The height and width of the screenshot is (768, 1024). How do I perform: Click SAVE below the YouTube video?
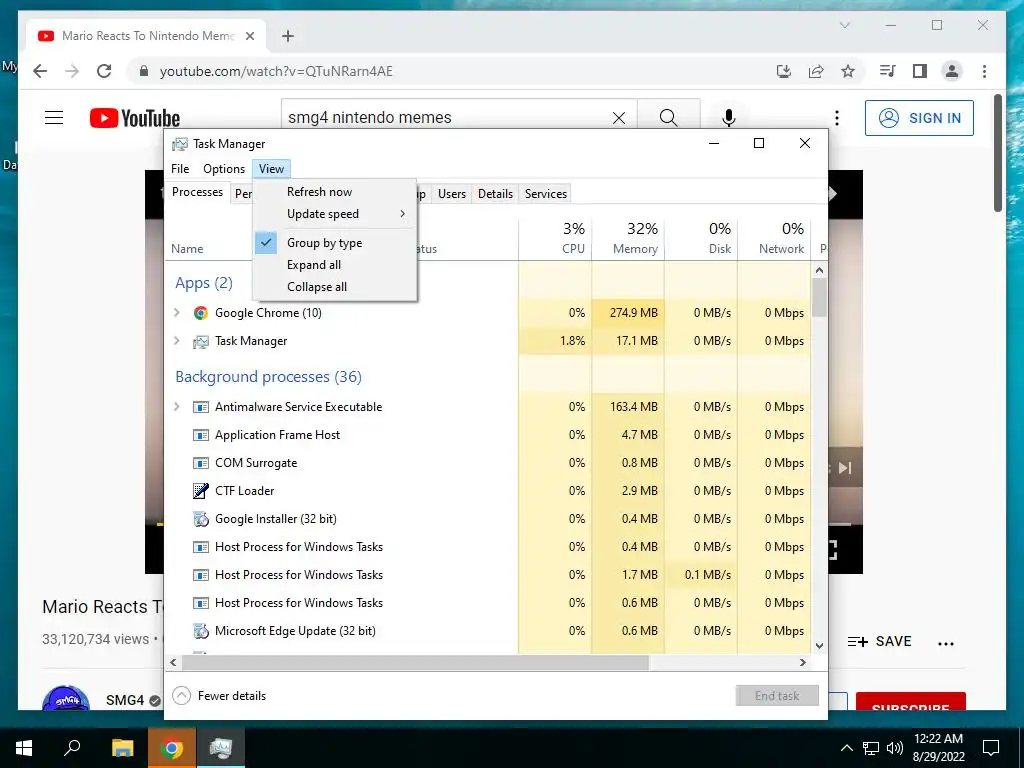[x=880, y=641]
